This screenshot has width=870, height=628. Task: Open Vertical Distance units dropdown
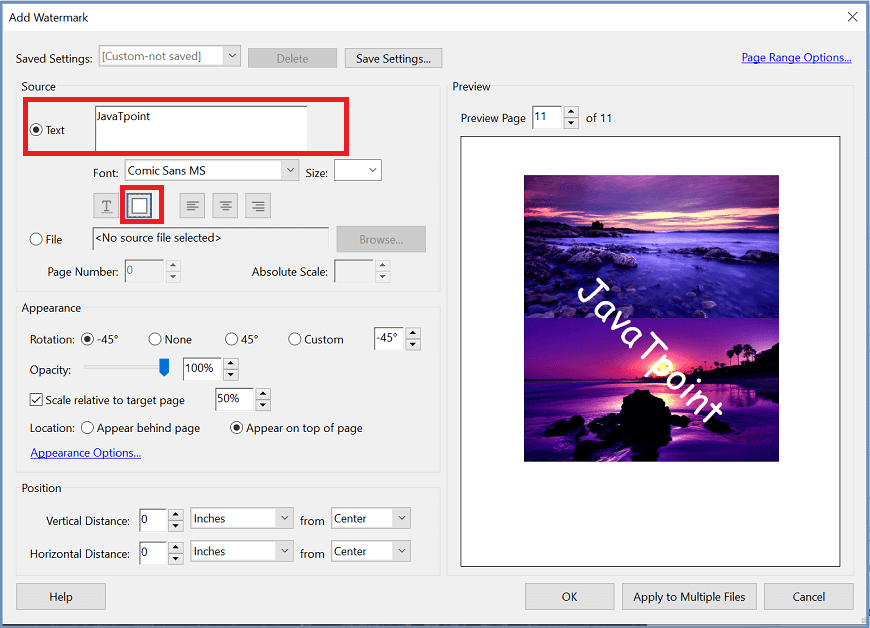coord(284,518)
